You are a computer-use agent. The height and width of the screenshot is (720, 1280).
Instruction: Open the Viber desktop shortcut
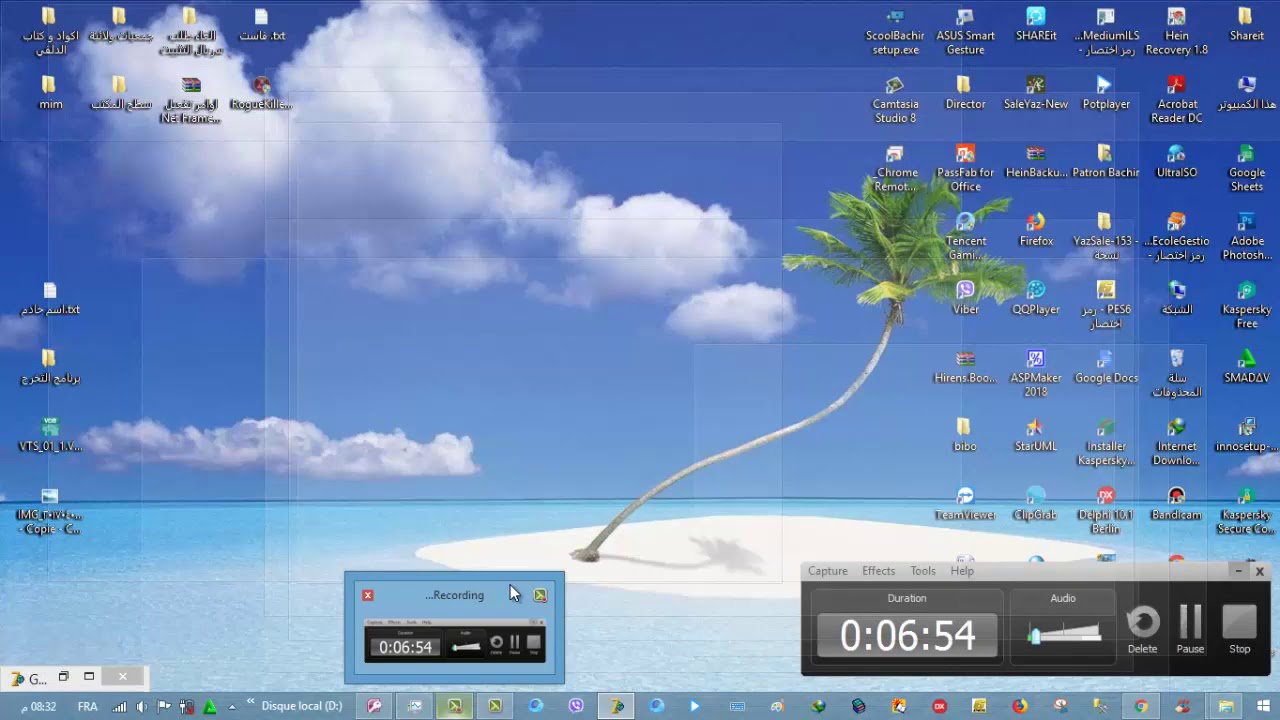[965, 298]
